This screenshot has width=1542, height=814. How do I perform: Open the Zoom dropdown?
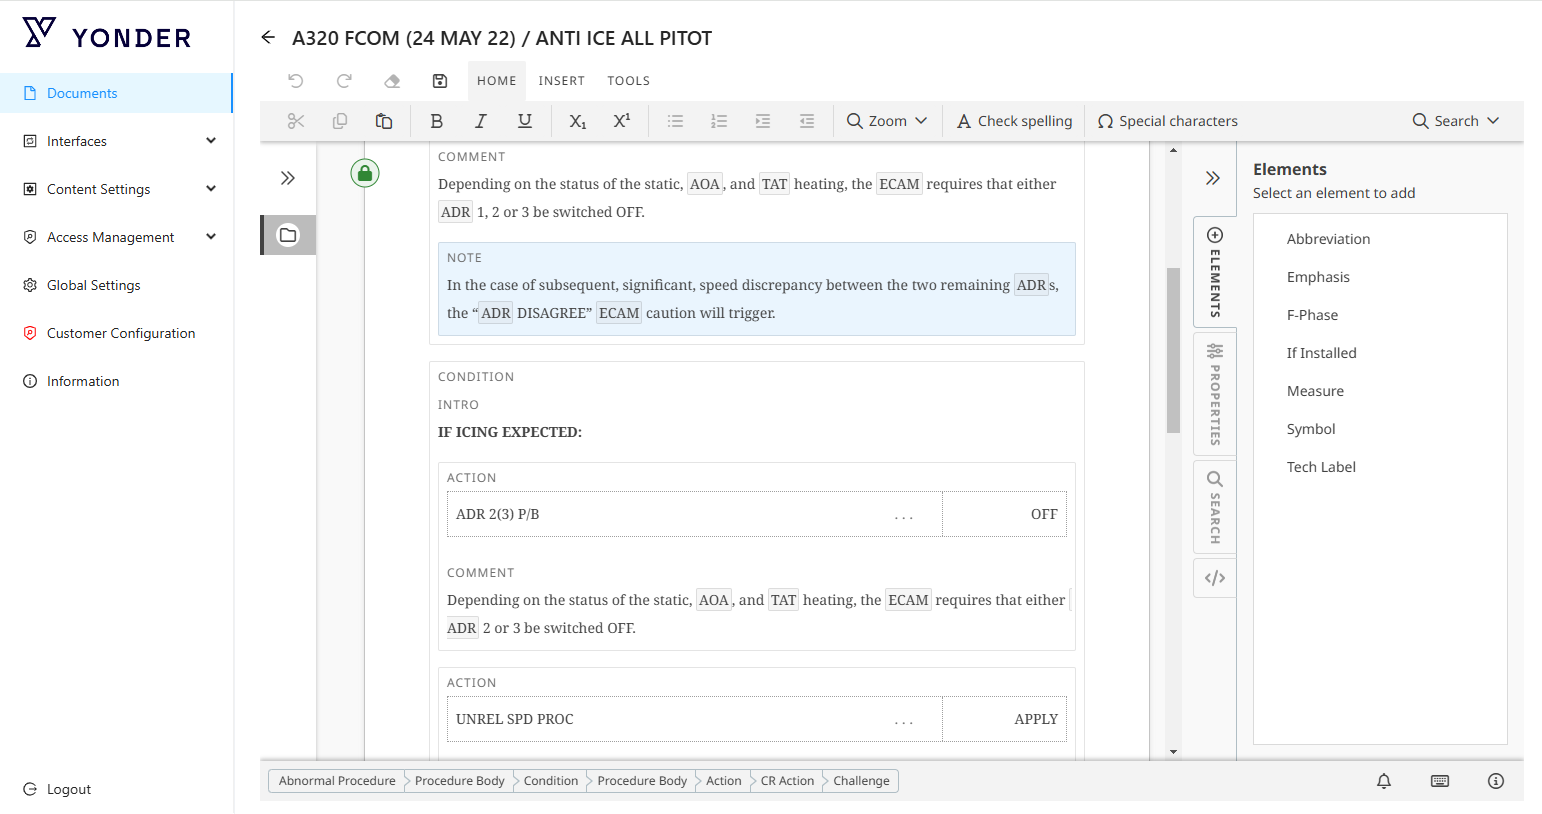[x=887, y=121]
